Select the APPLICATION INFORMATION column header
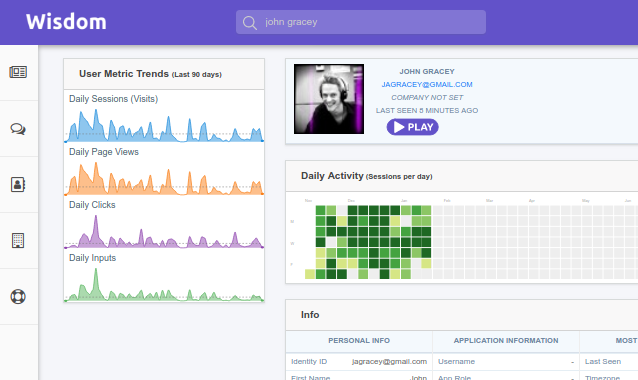The height and width of the screenshot is (380, 638). click(506, 341)
